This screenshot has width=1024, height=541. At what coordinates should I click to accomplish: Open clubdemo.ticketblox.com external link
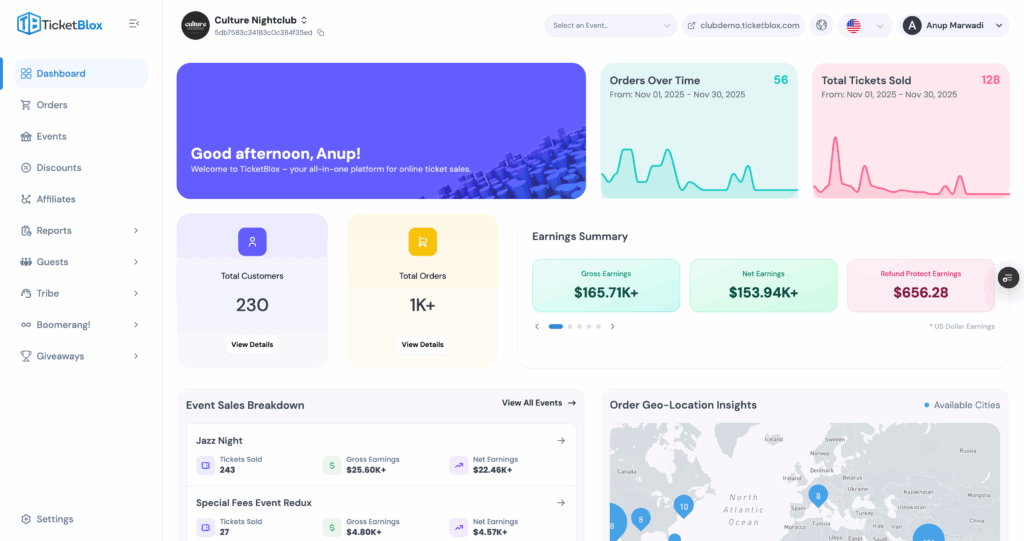(x=743, y=25)
